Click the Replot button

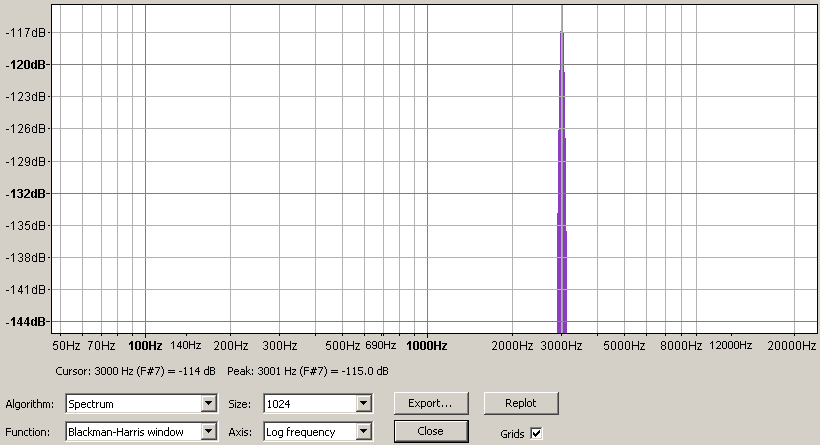[x=521, y=403]
